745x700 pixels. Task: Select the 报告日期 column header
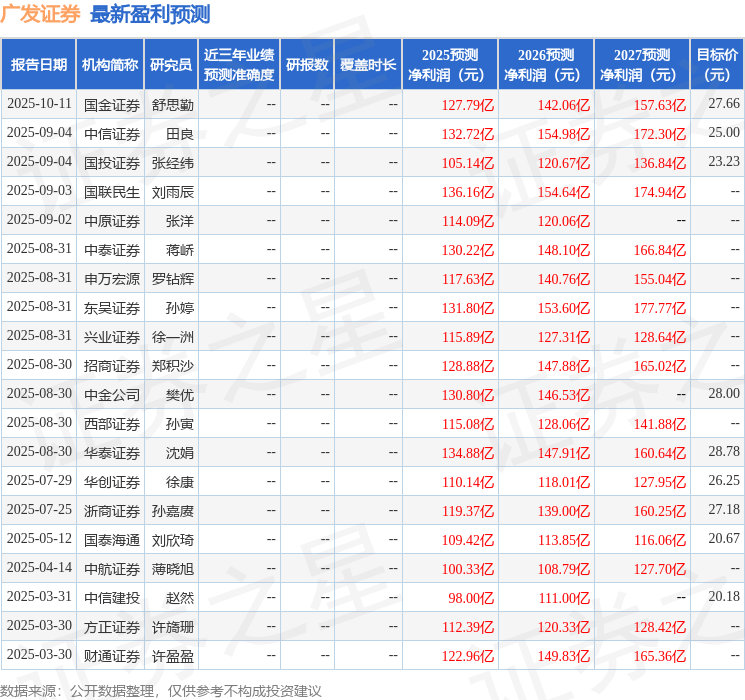[38, 65]
